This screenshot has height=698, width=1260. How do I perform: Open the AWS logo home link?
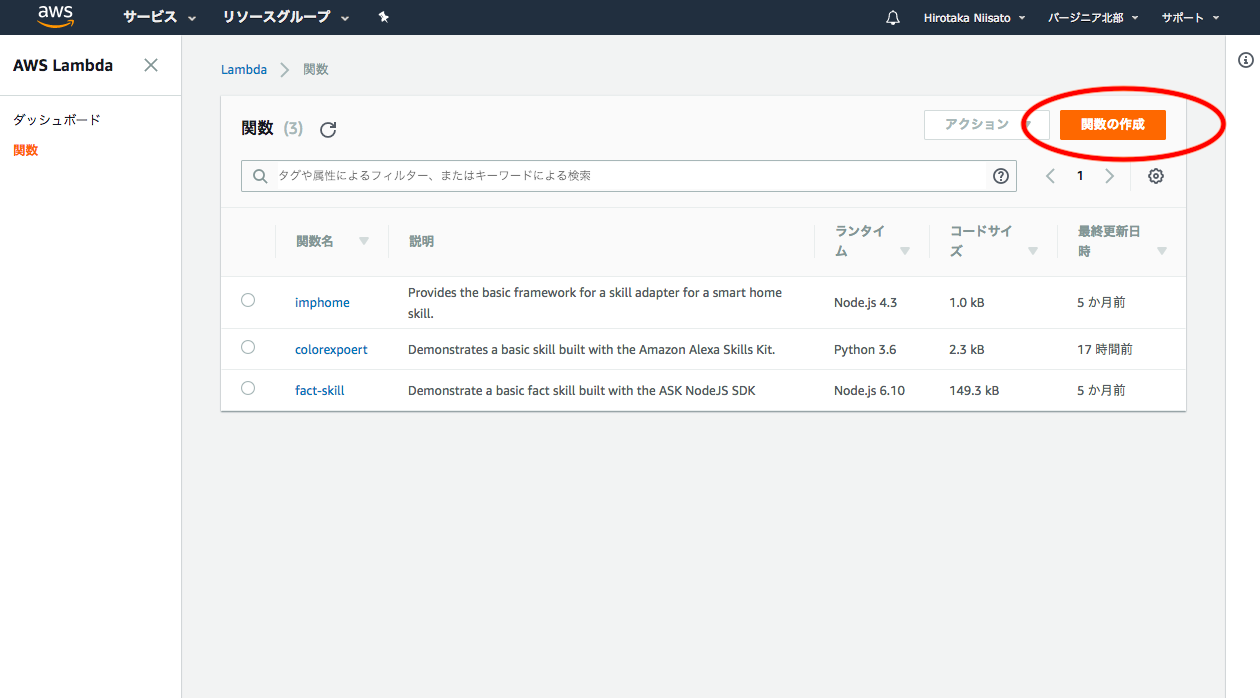point(56,16)
